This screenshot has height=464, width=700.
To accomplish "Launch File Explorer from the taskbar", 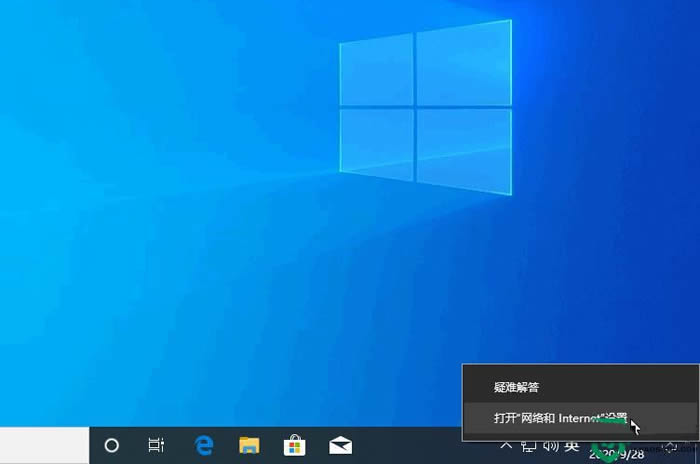I will tap(249, 445).
